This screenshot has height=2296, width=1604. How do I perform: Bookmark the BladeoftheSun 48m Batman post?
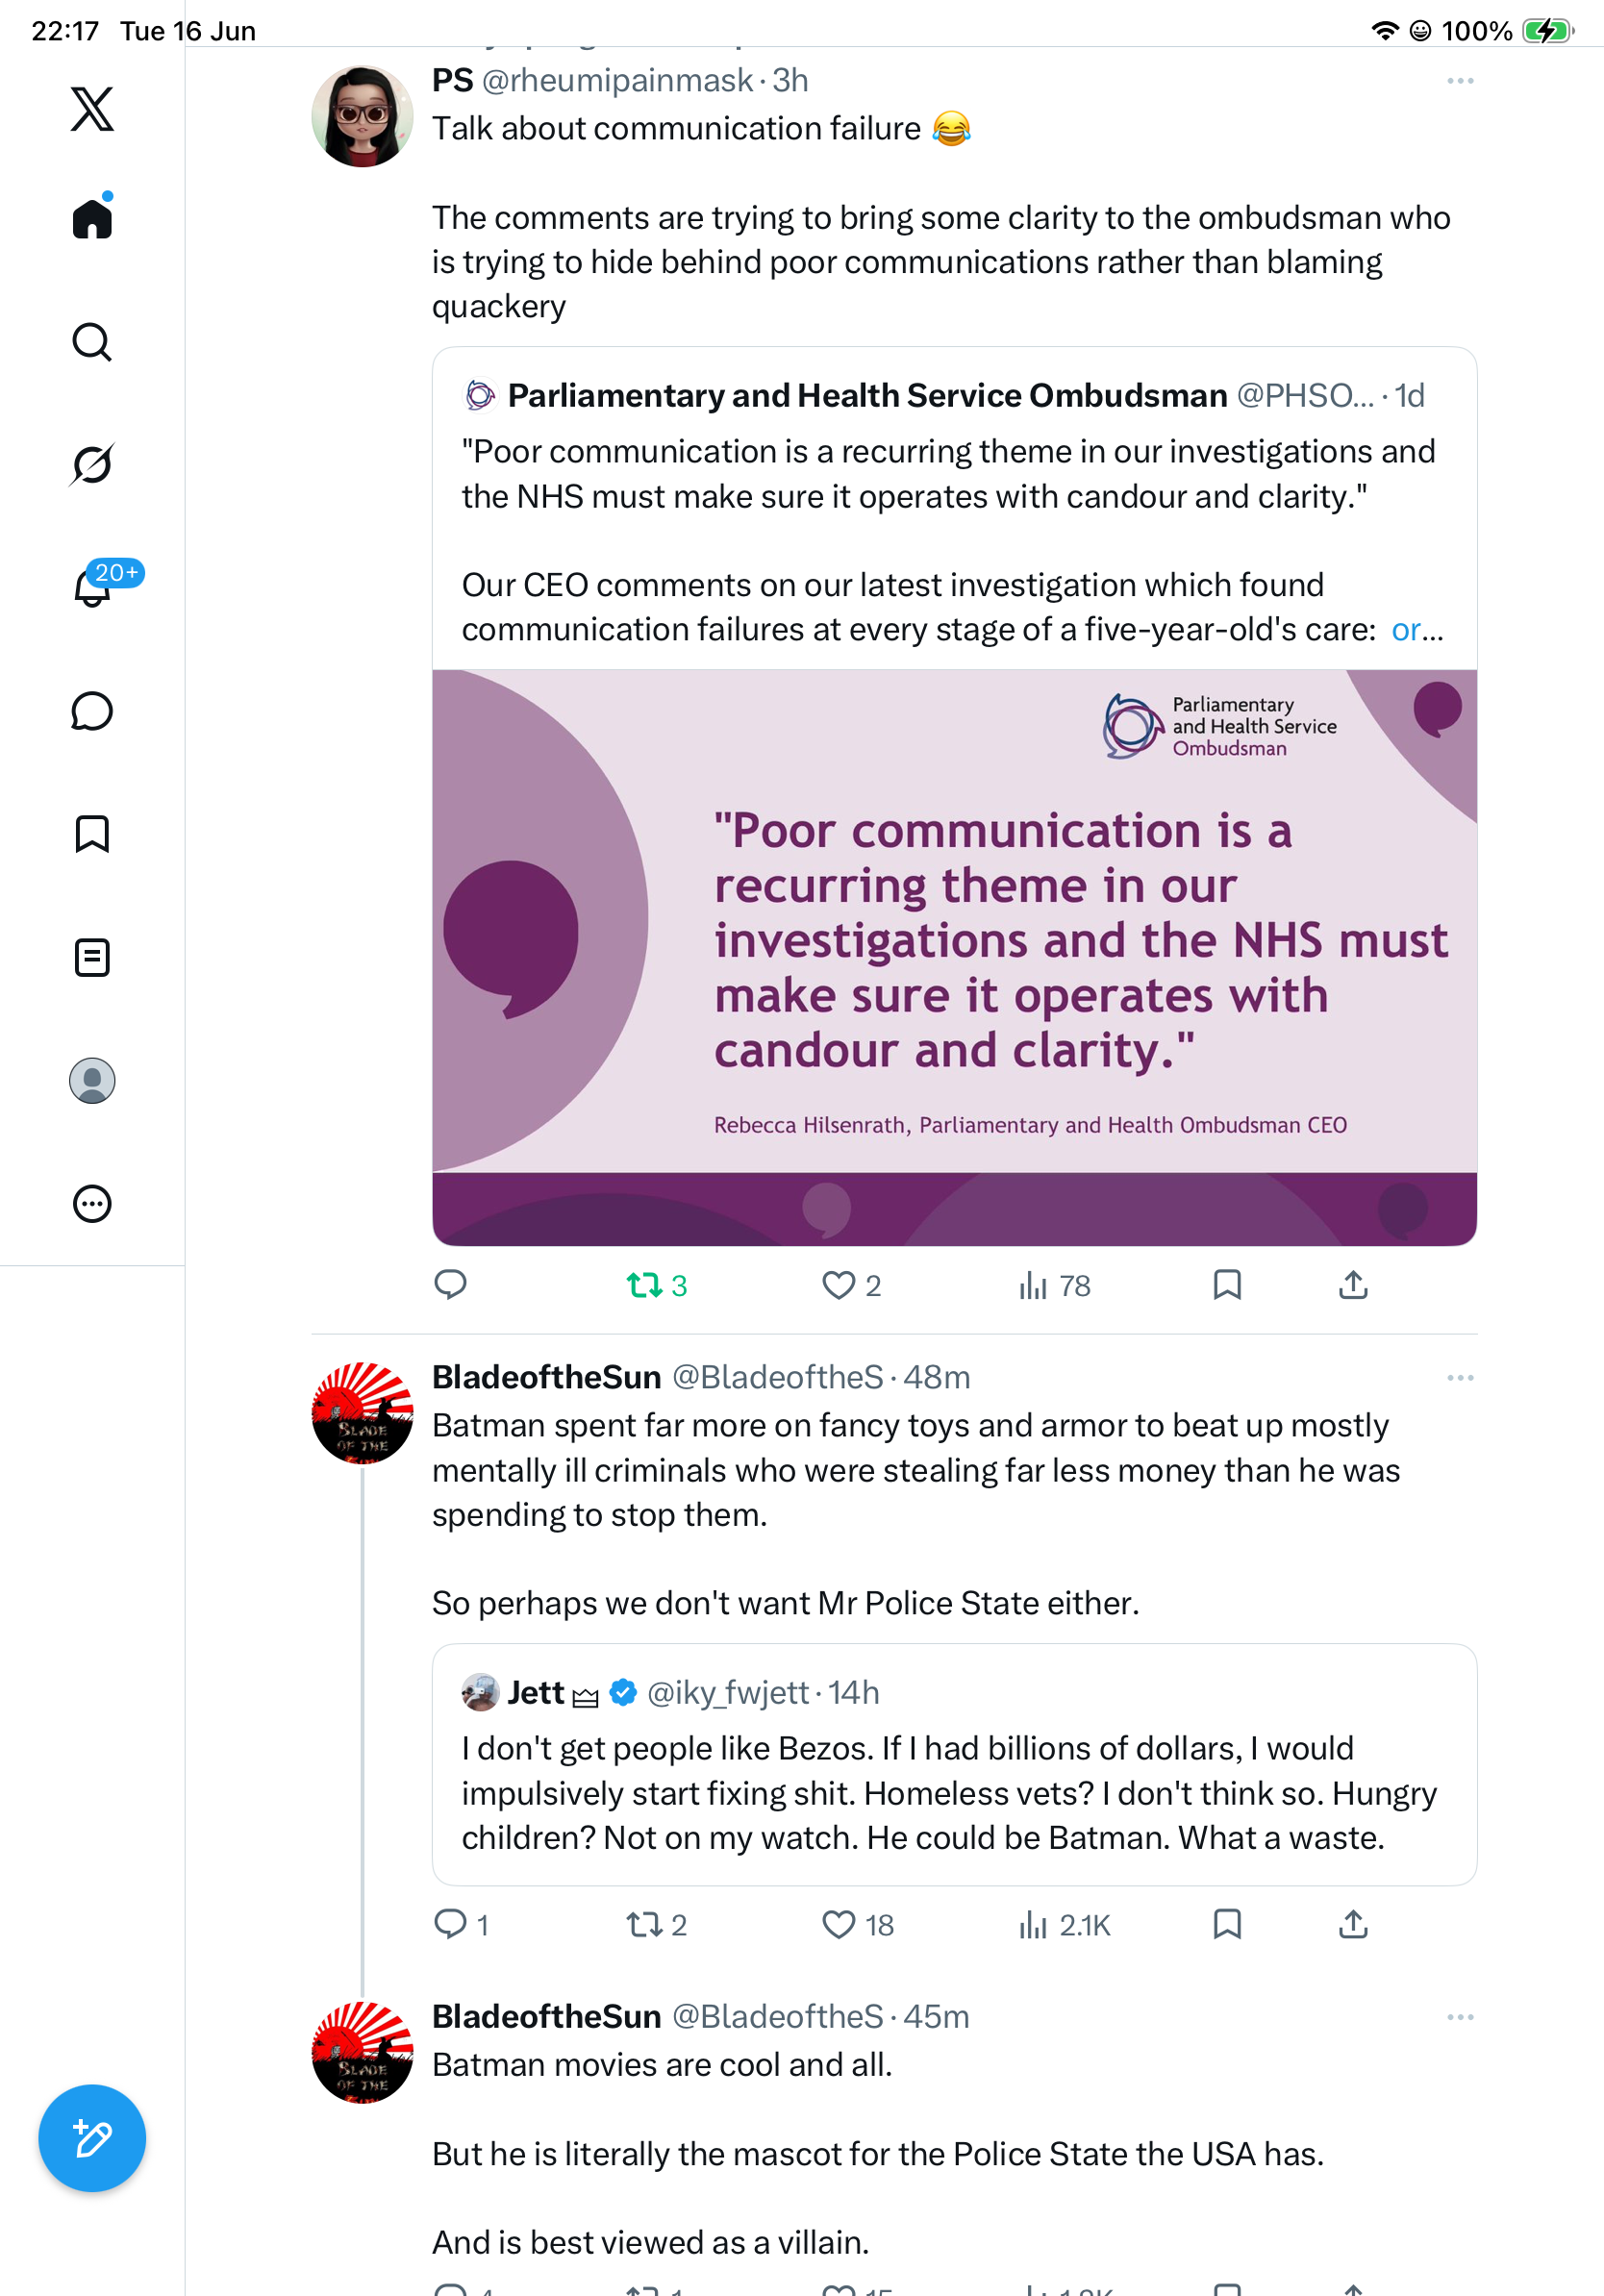tap(1227, 1924)
